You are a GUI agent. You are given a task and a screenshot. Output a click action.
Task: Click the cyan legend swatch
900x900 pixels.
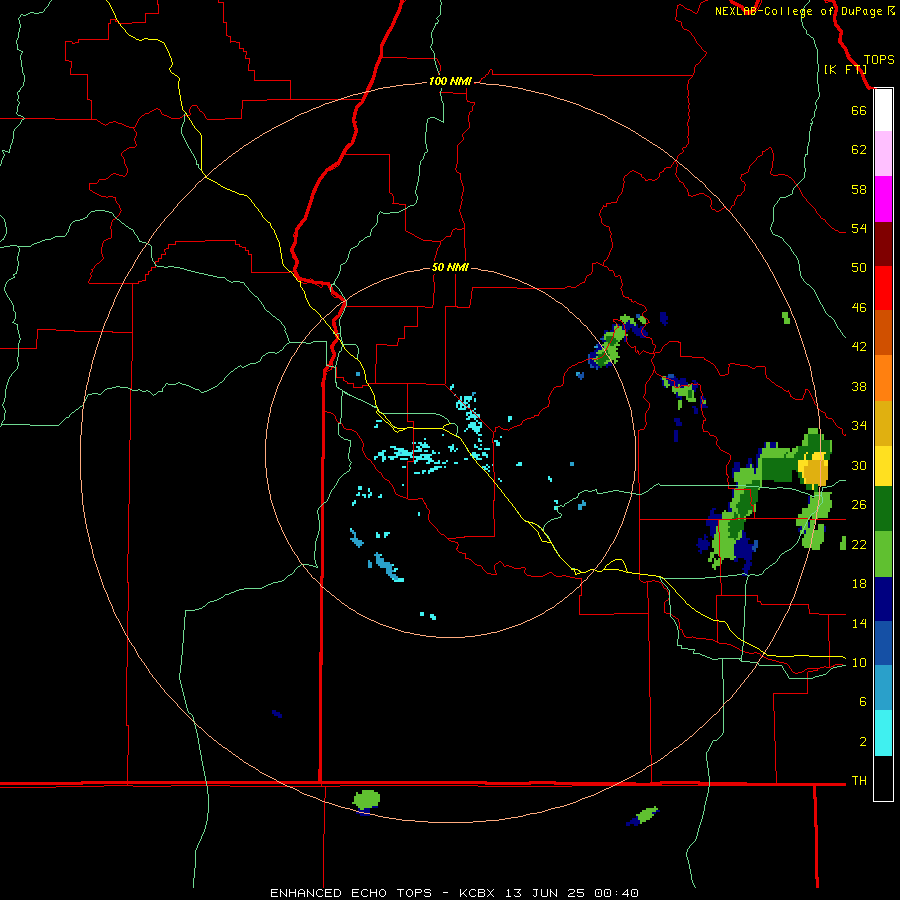coord(883,733)
